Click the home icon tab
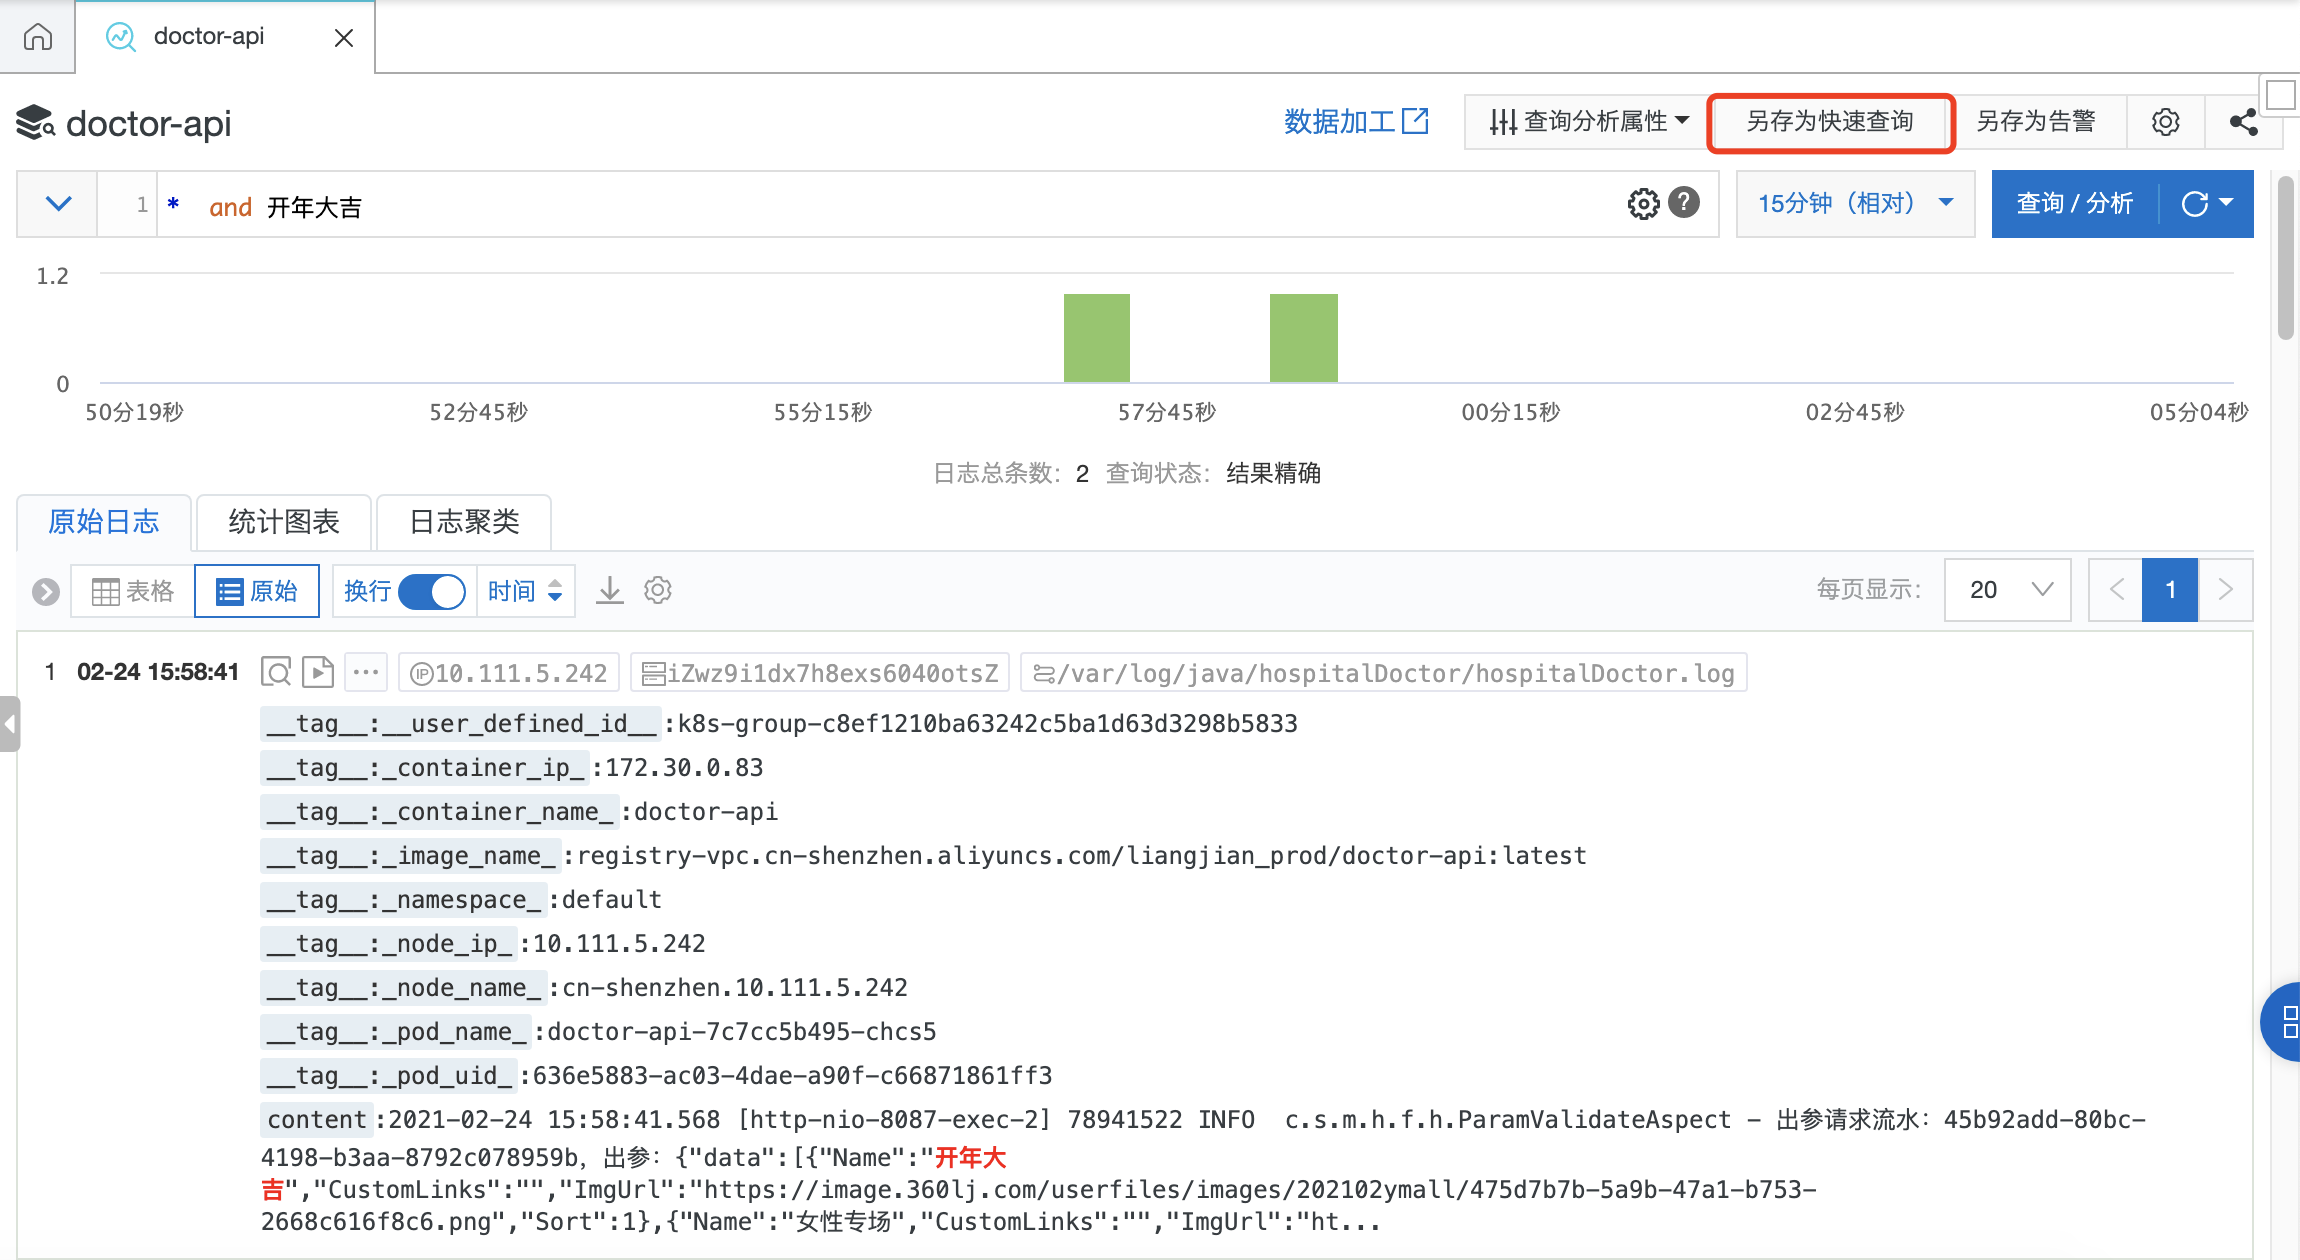This screenshot has height=1260, width=2300. tap(38, 37)
